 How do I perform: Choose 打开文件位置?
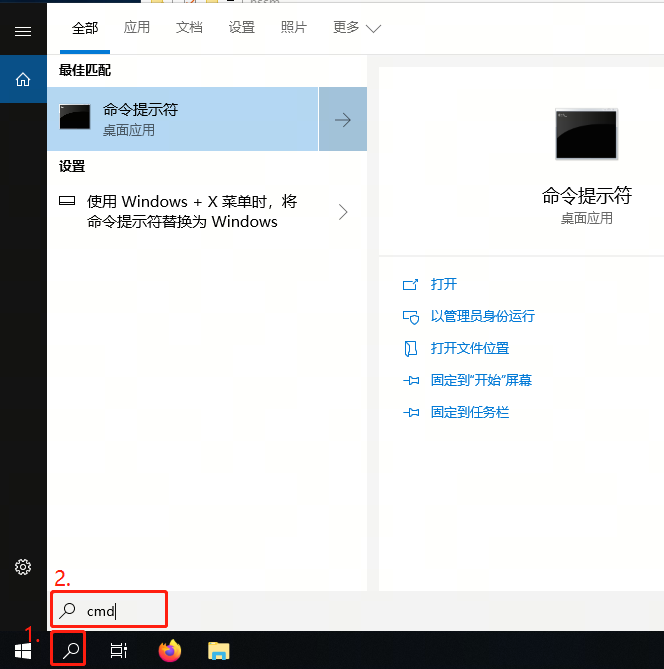[x=470, y=348]
